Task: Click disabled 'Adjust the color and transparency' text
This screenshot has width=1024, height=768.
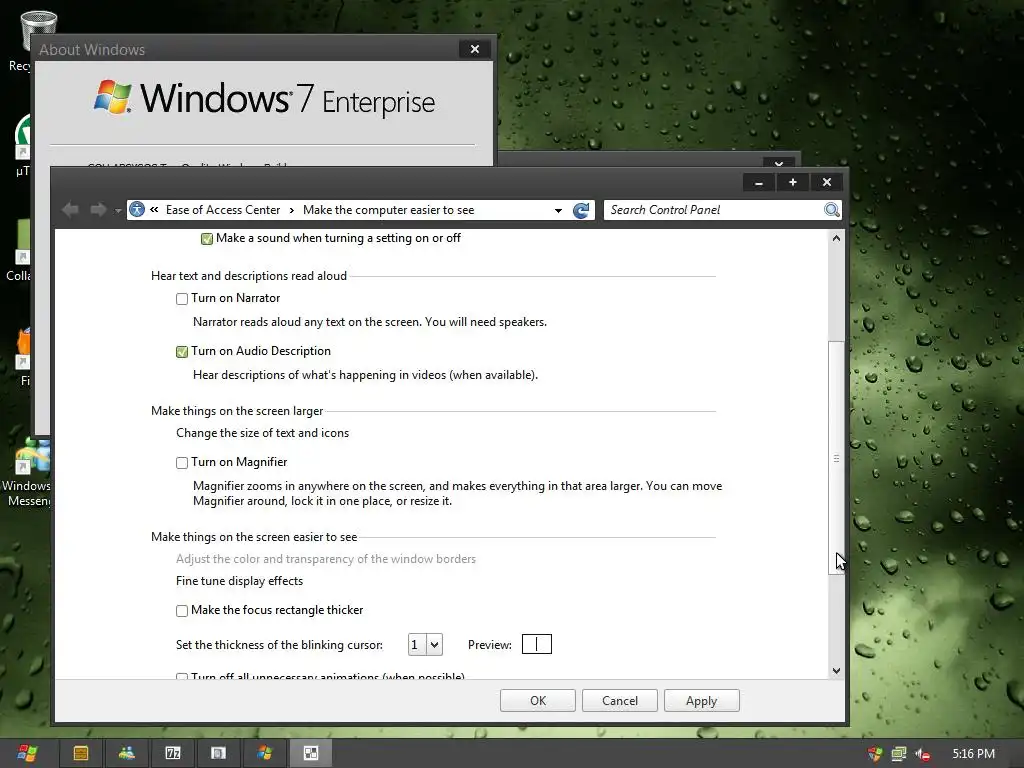Action: (x=326, y=559)
